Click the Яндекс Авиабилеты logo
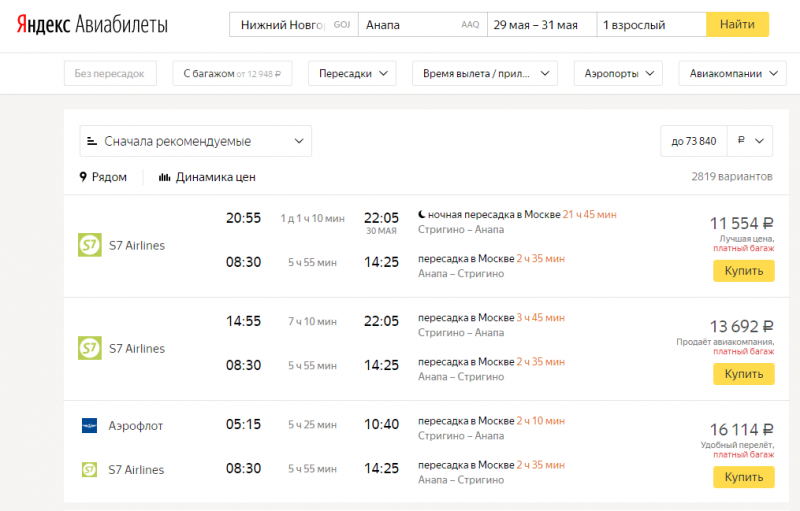This screenshot has width=800, height=511. coord(92,24)
